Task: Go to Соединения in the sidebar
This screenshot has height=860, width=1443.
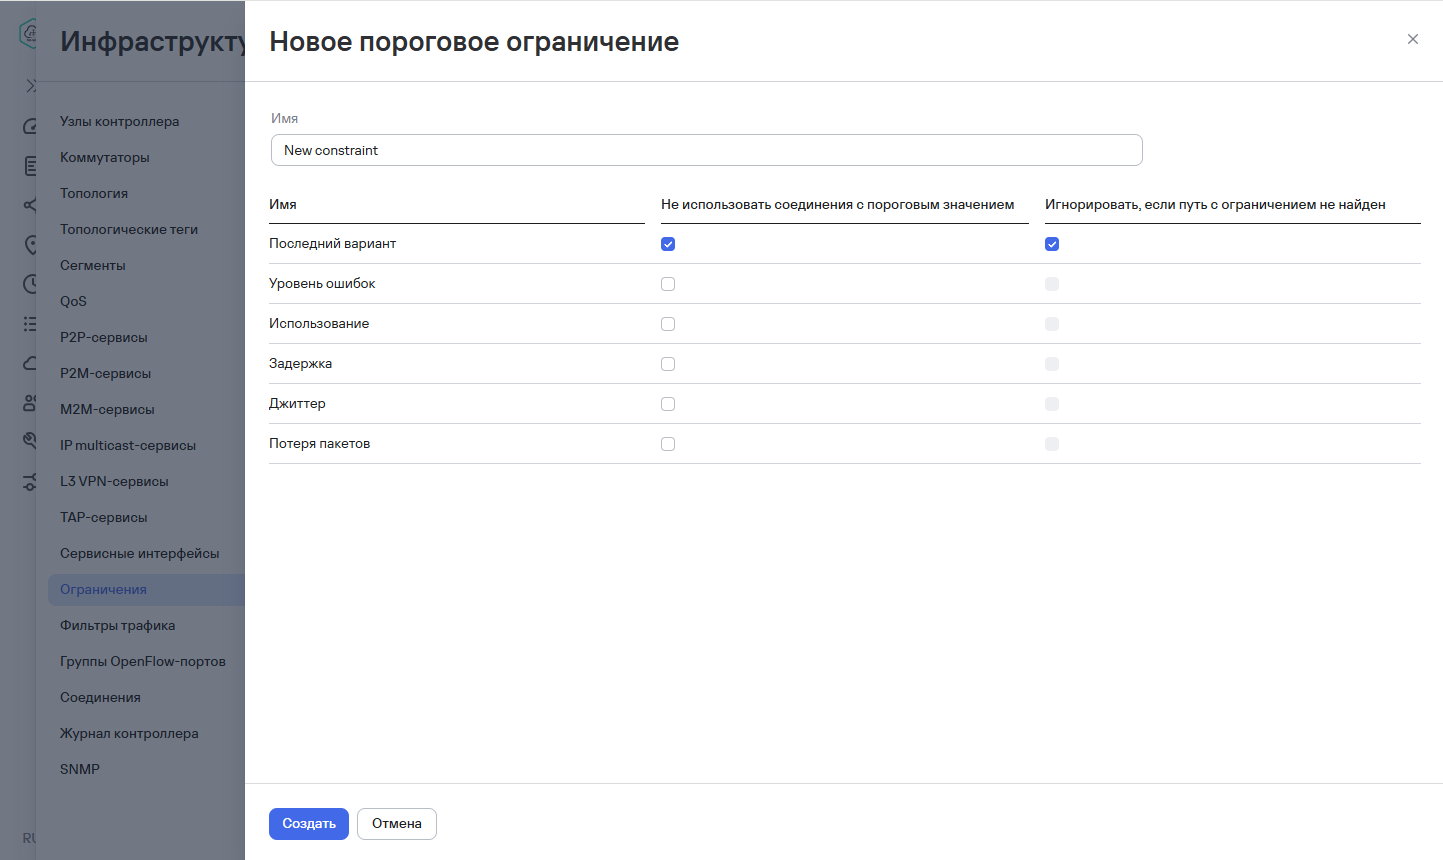Action: tap(100, 697)
